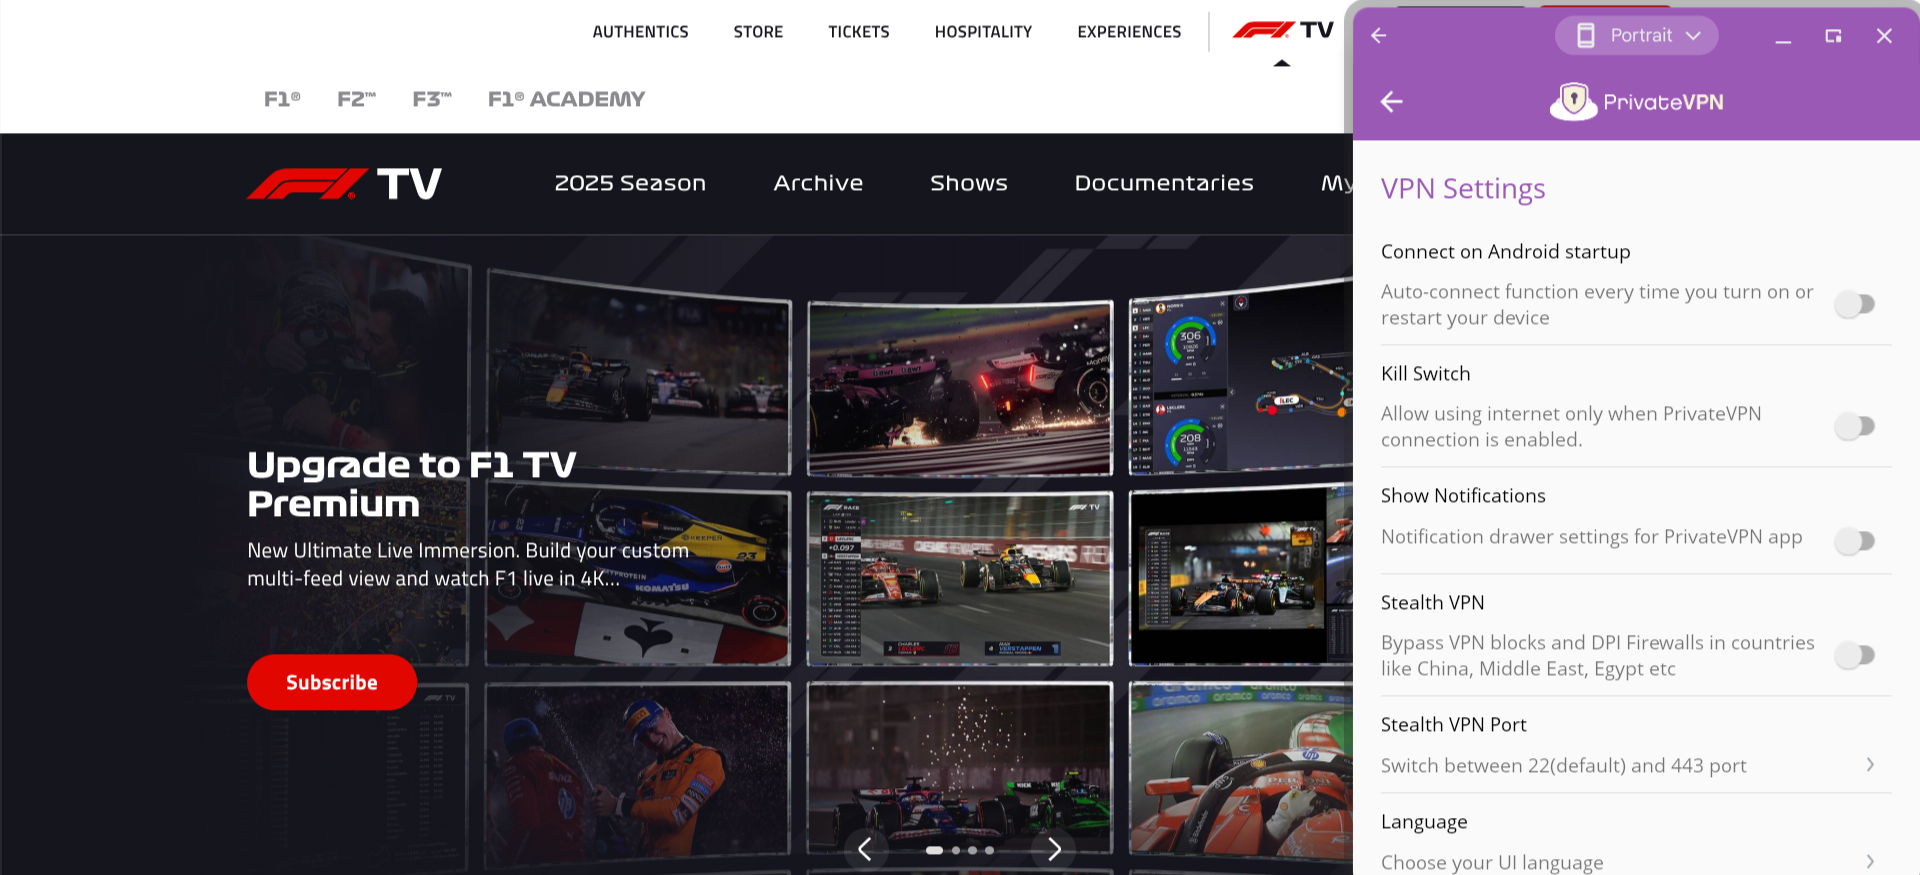
Task: Open the 2025 Season tab
Action: 630,183
